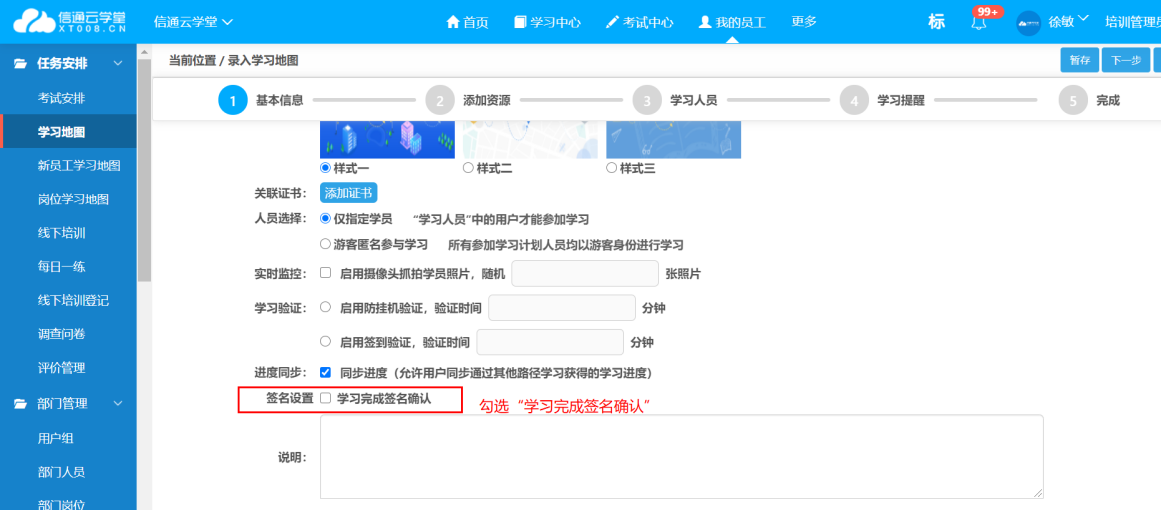Select the 样式三 thumbnail image
Screen dimensions: 1161x510
coord(674,139)
